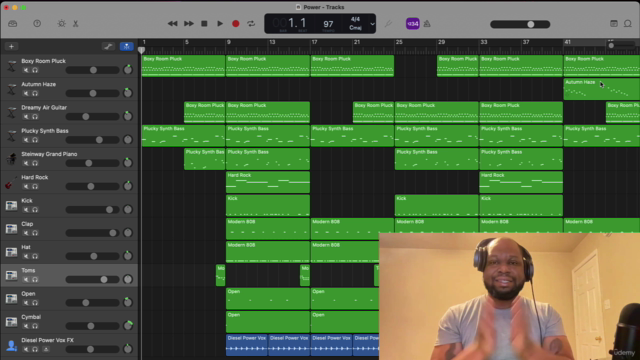This screenshot has width=640, height=360.
Task: Select first Diesel Power Vox audio region
Action: coord(247,345)
